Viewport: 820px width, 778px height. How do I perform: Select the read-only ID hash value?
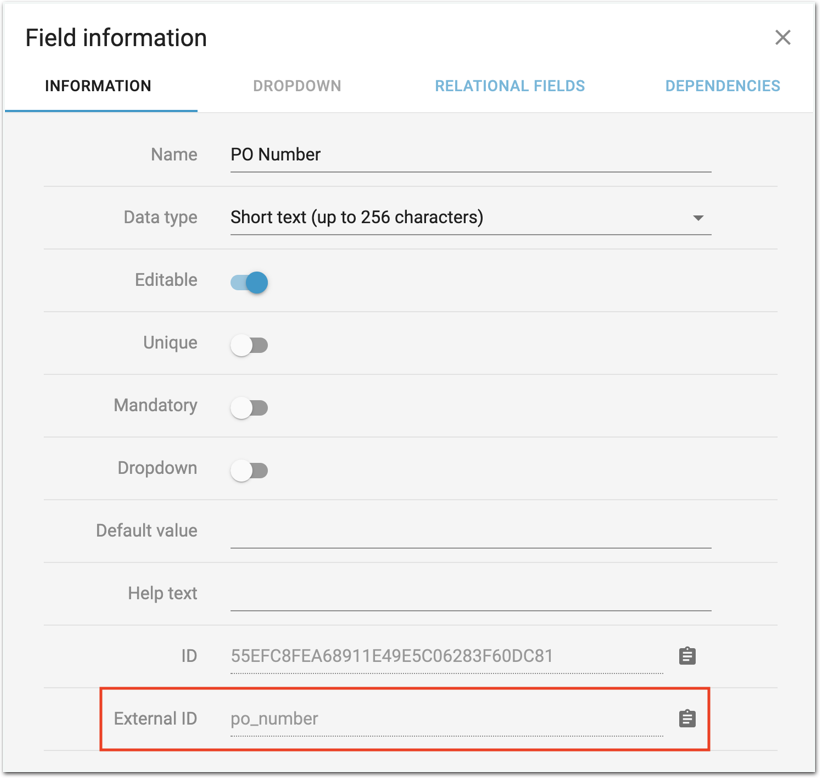pyautogui.click(x=392, y=656)
